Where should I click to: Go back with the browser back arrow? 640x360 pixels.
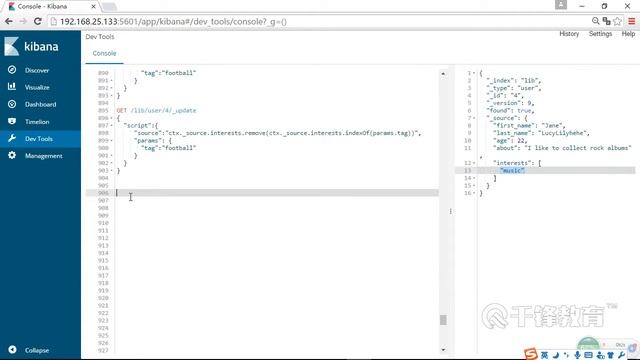coord(9,21)
